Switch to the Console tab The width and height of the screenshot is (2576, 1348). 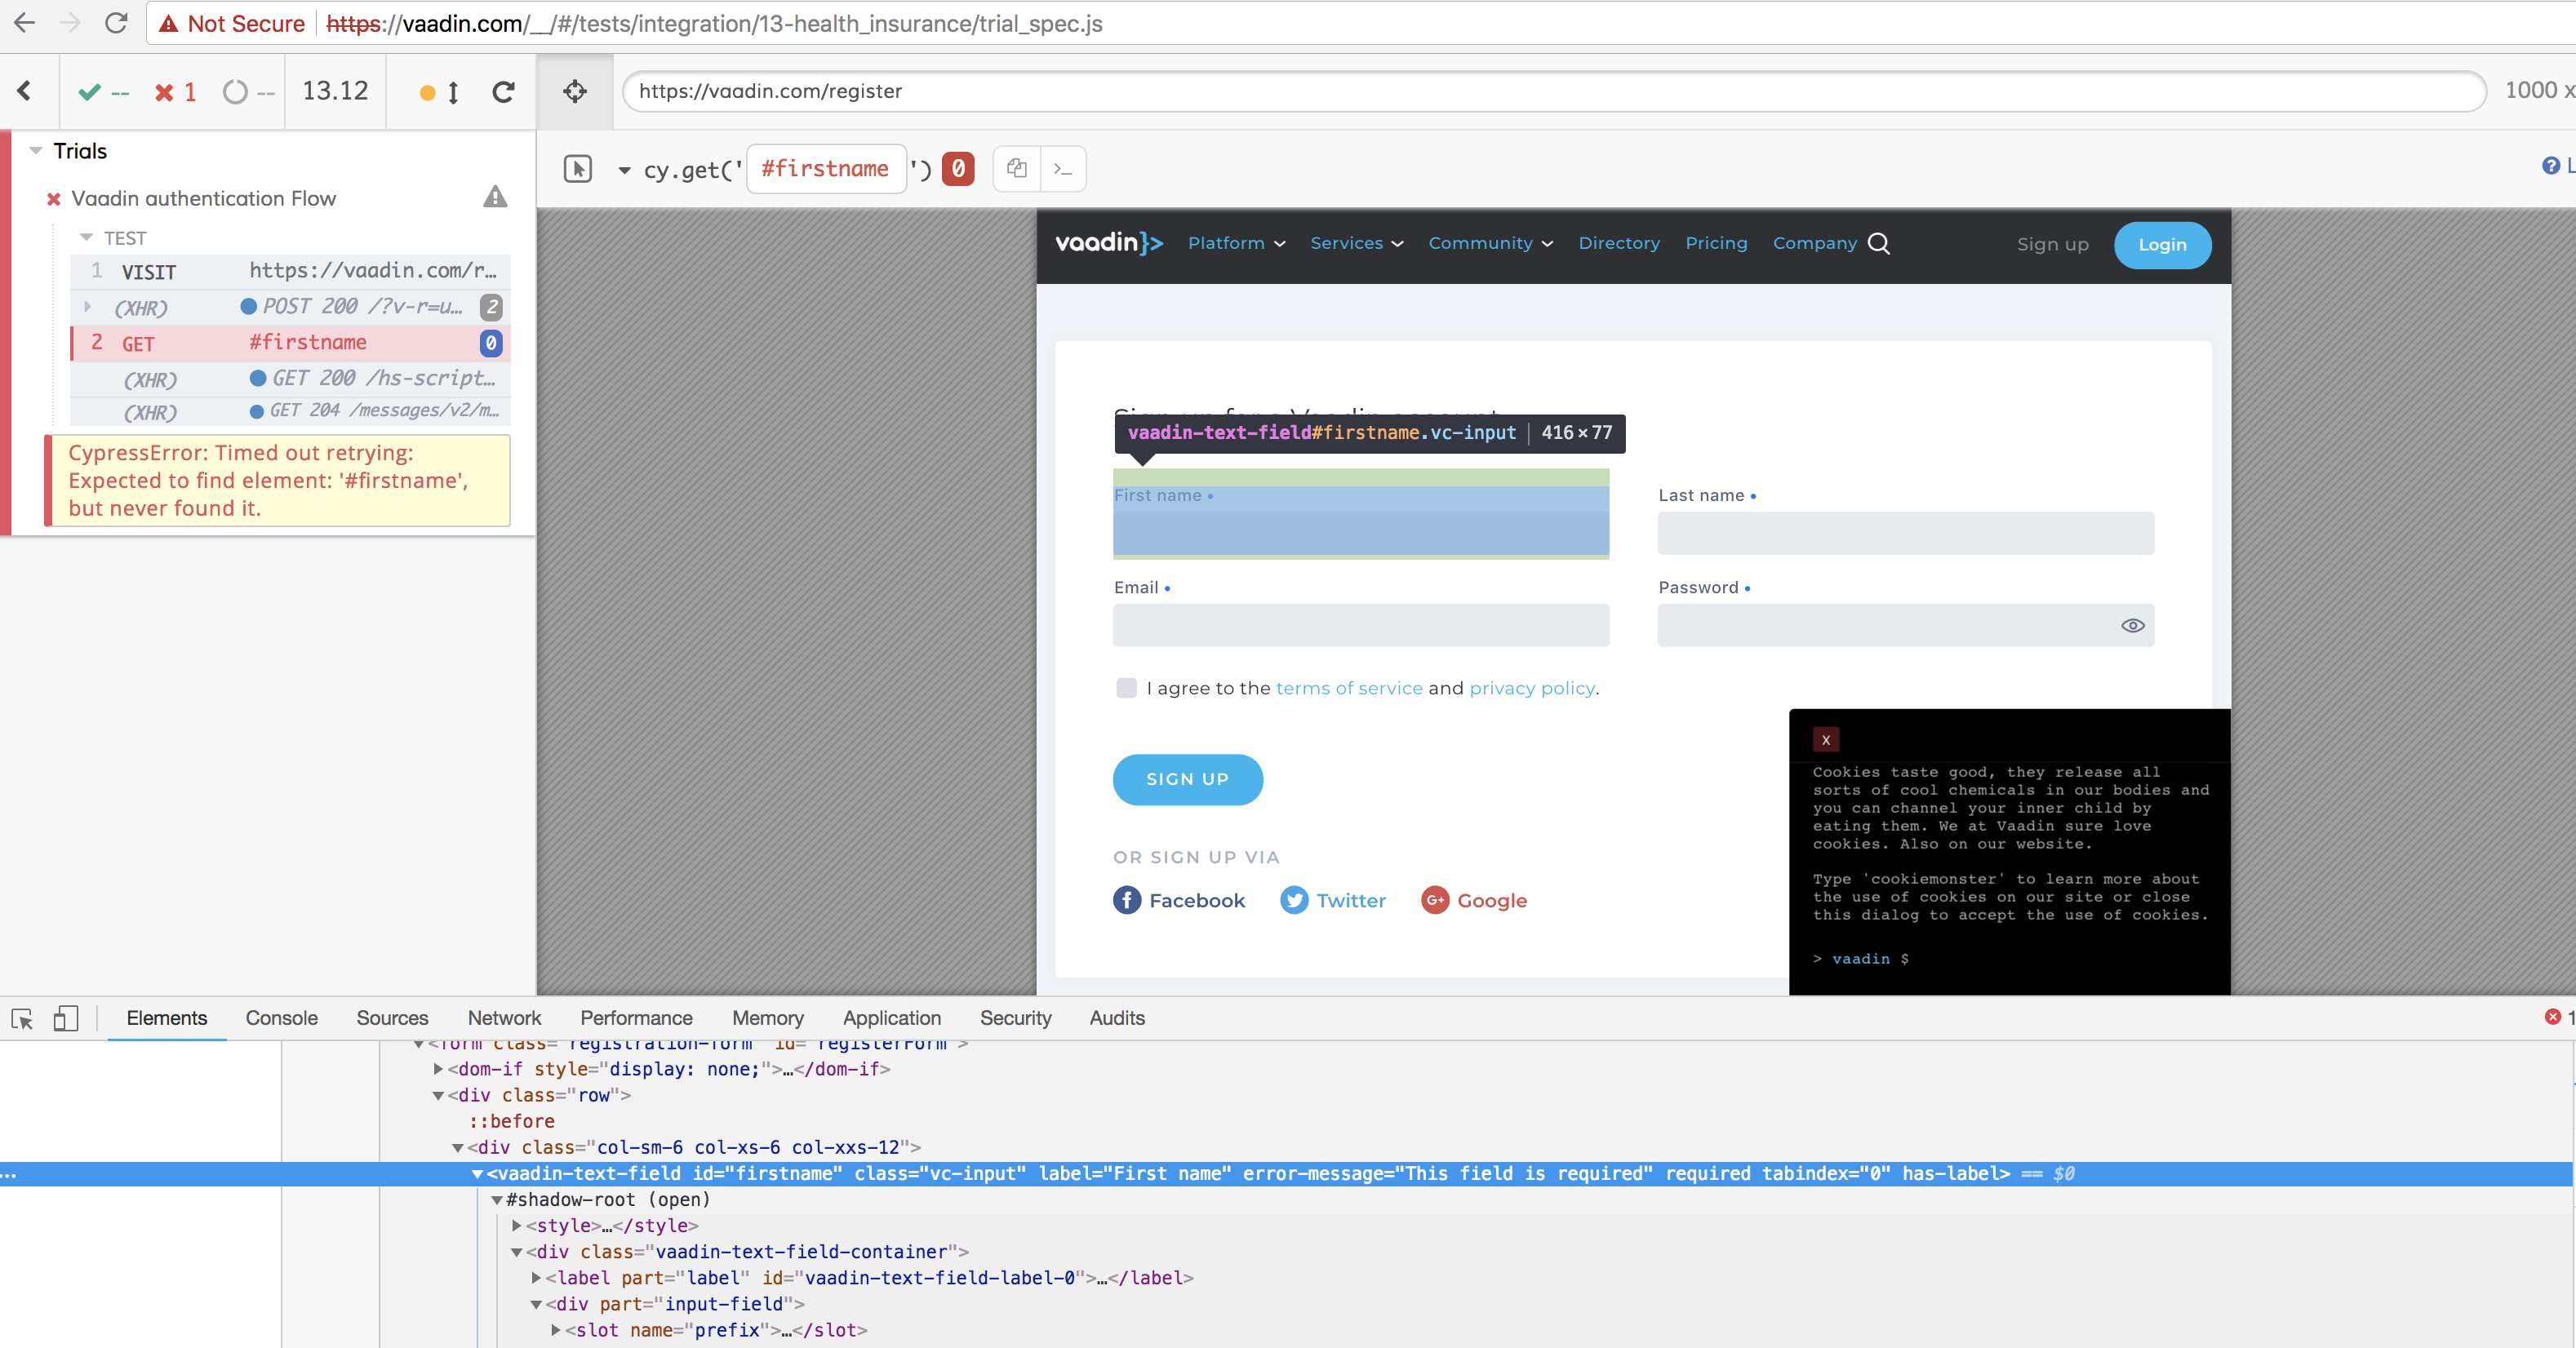pos(281,1018)
